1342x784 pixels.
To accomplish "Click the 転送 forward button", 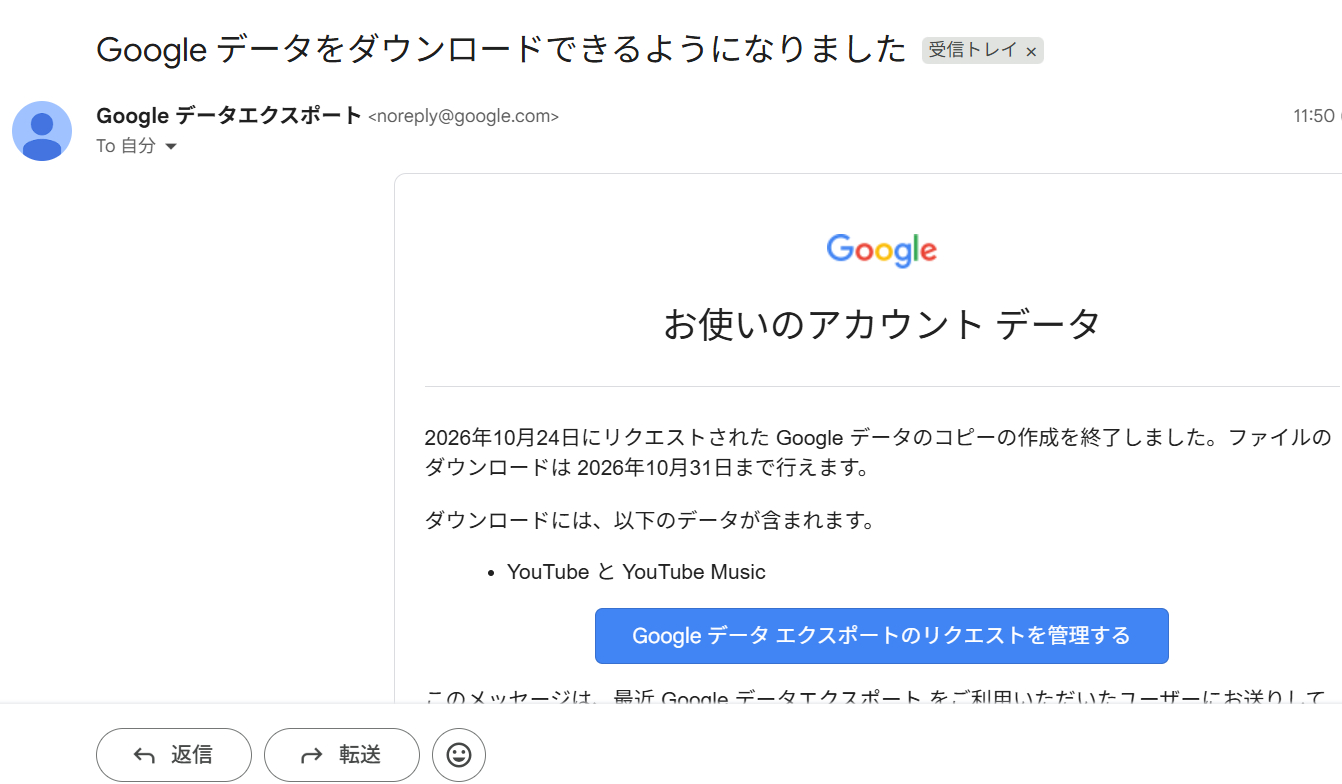I will (342, 755).
